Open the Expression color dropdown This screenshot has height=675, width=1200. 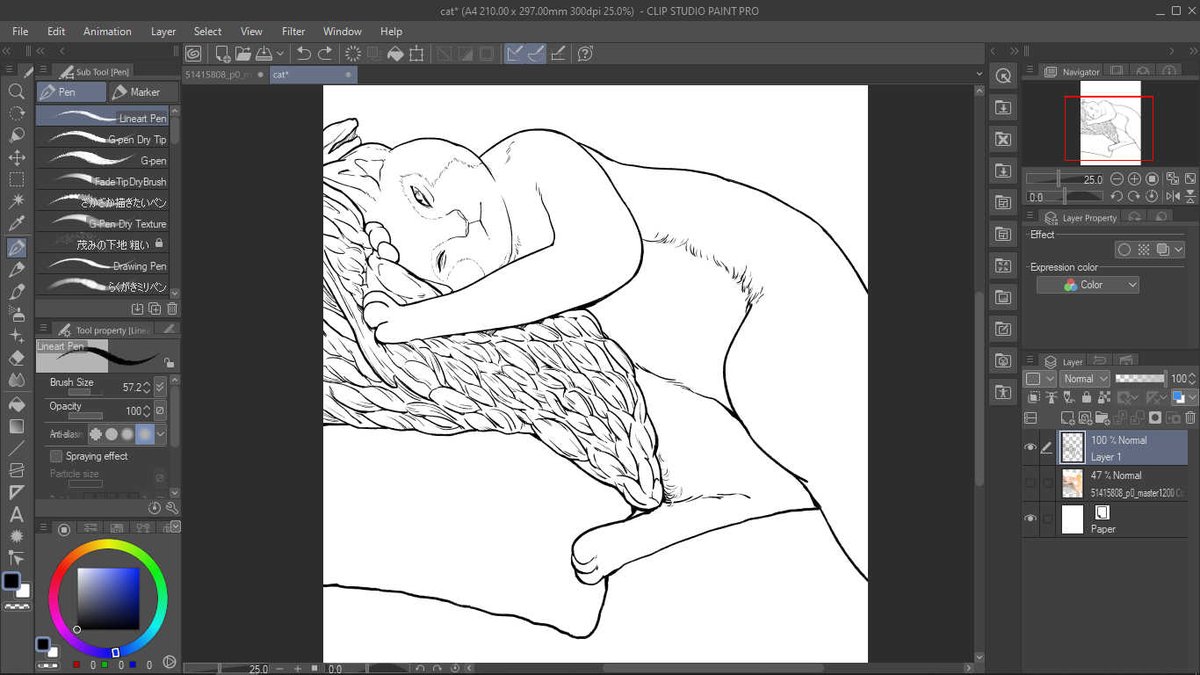(x=1087, y=285)
